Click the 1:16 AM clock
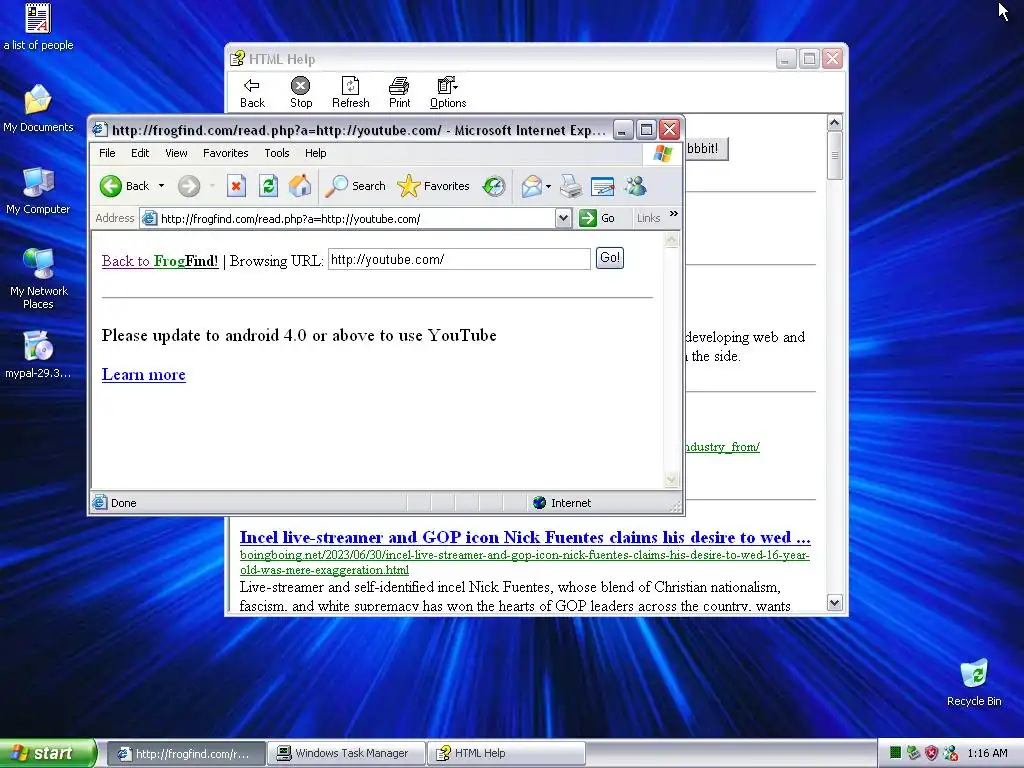 tap(987, 753)
